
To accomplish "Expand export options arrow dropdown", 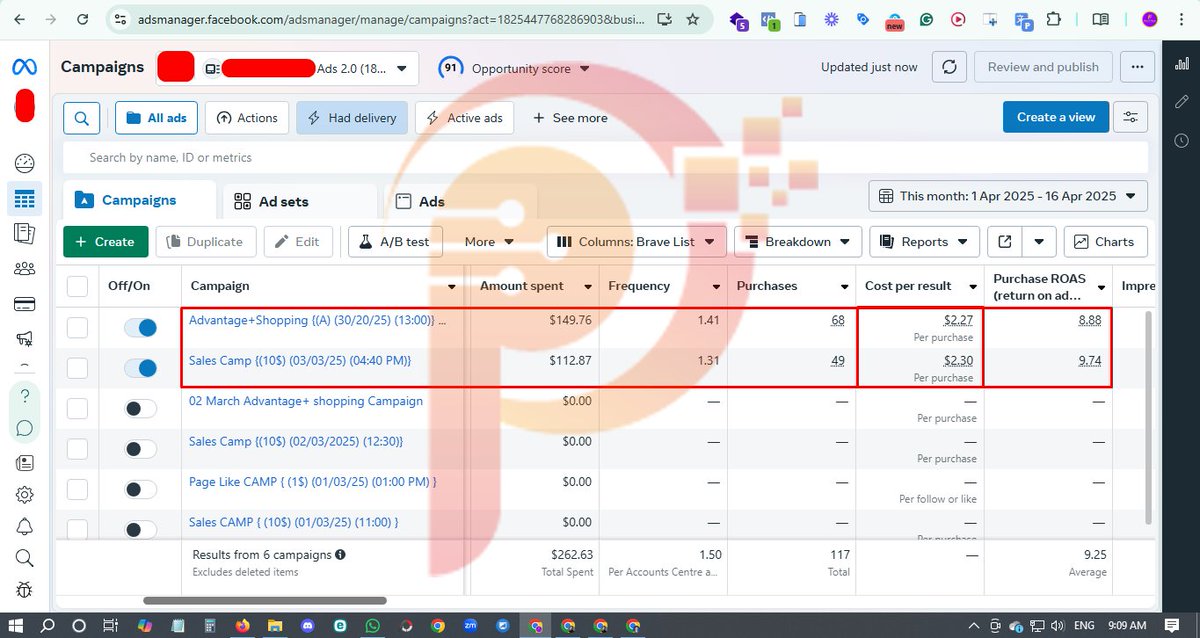I will [x=1039, y=241].
